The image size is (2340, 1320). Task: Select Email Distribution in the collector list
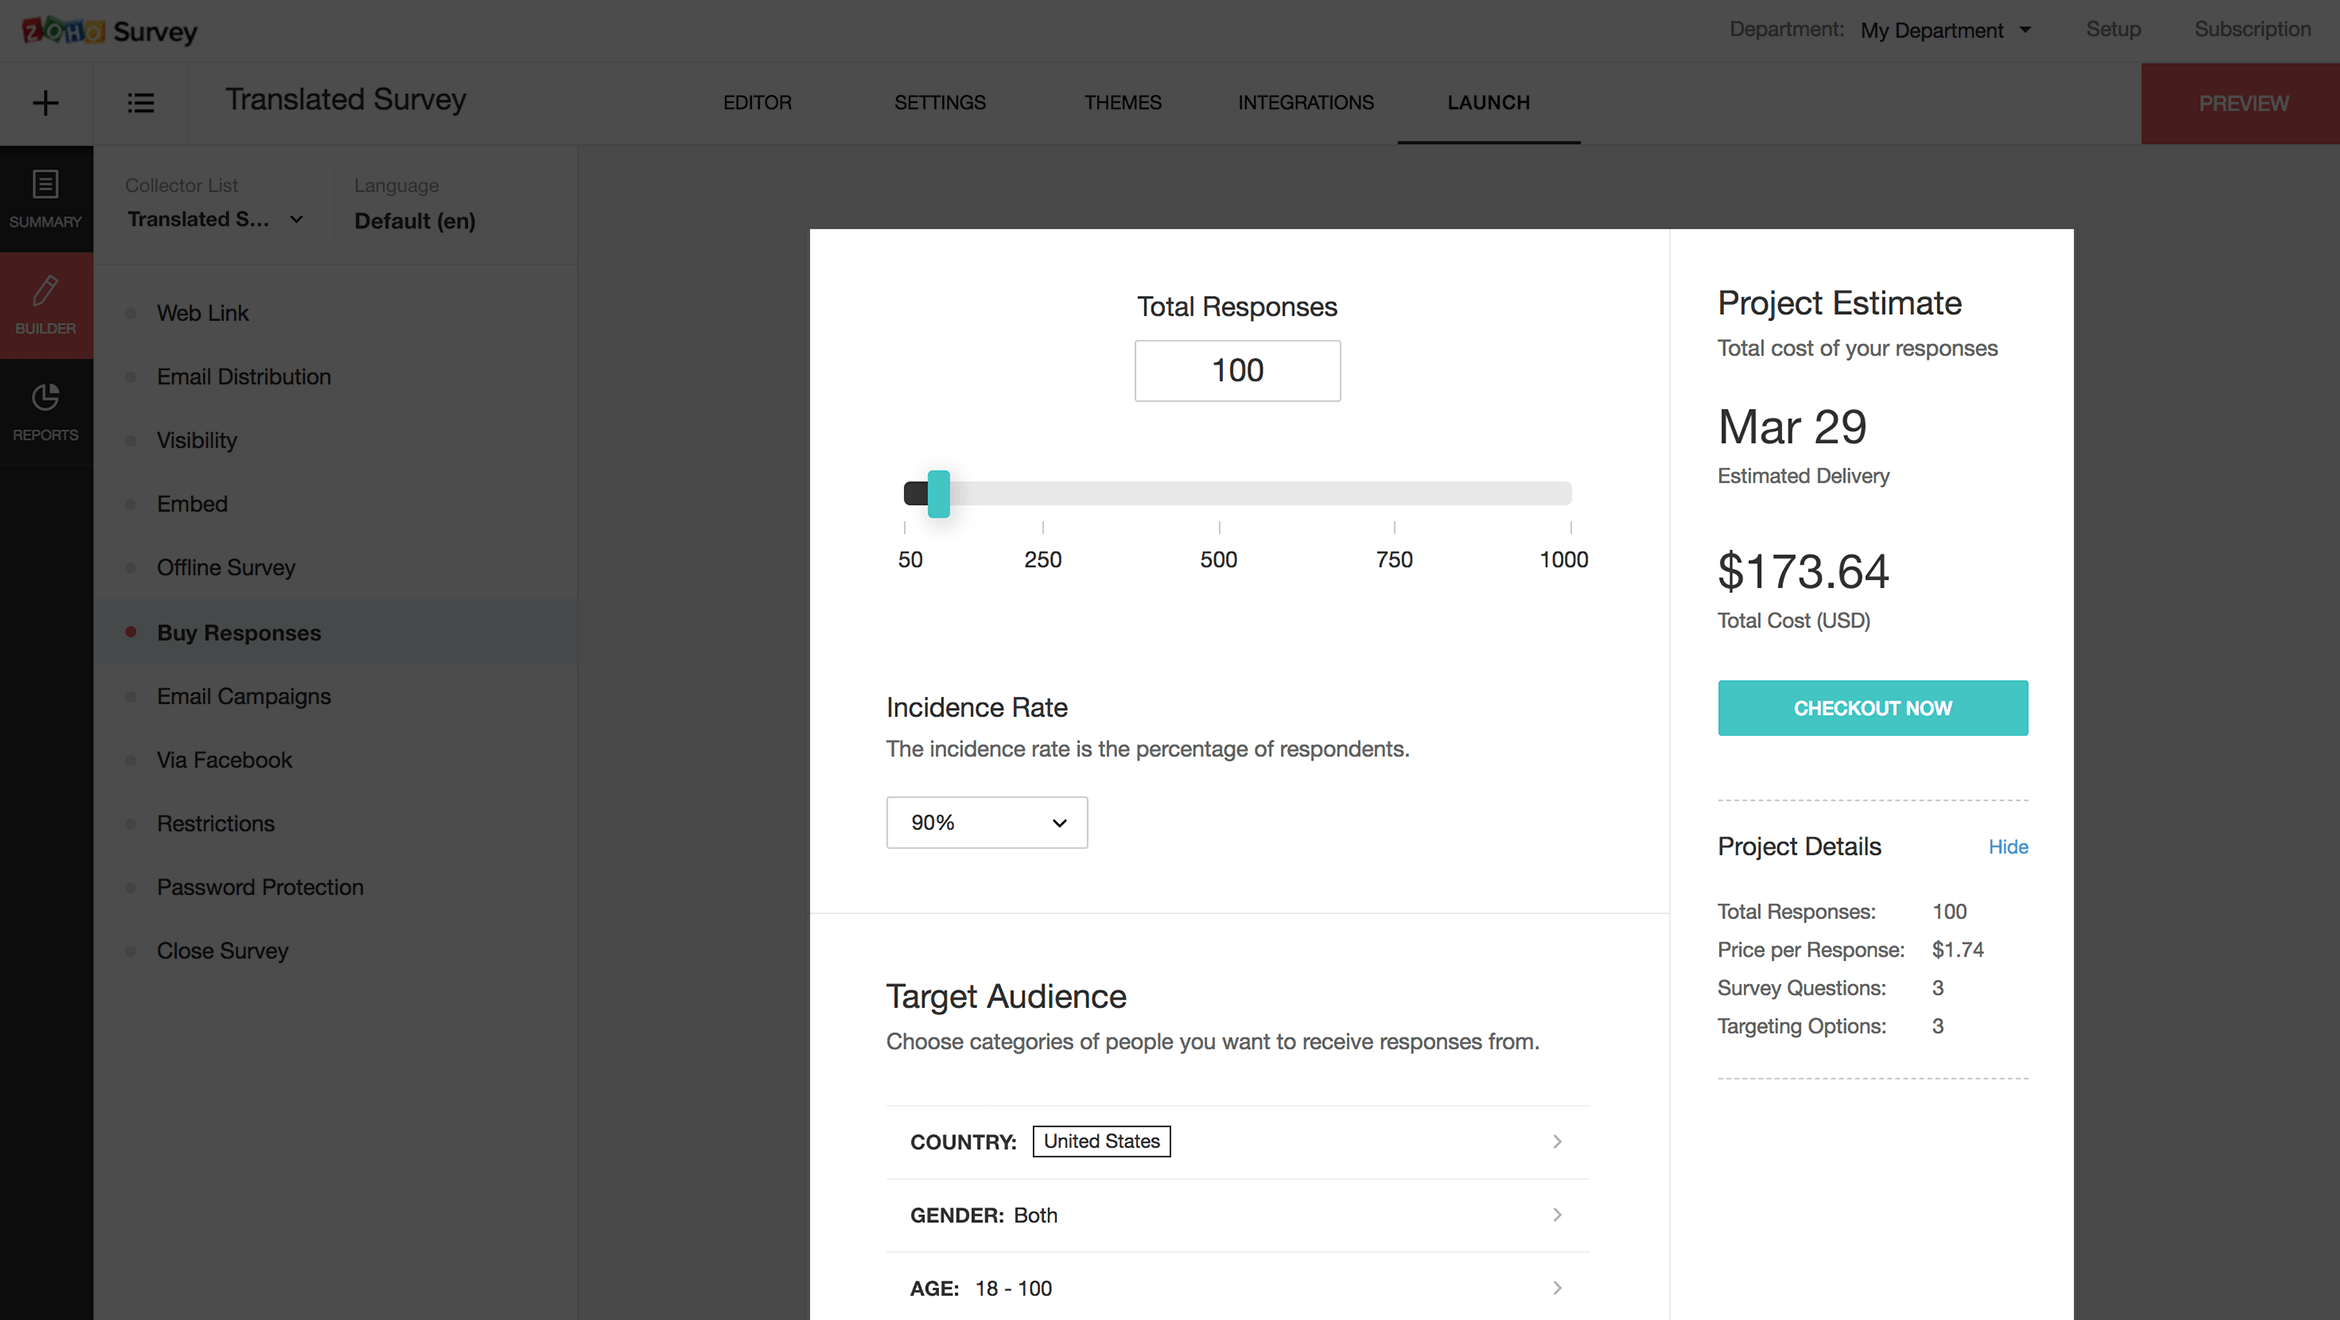coord(243,377)
